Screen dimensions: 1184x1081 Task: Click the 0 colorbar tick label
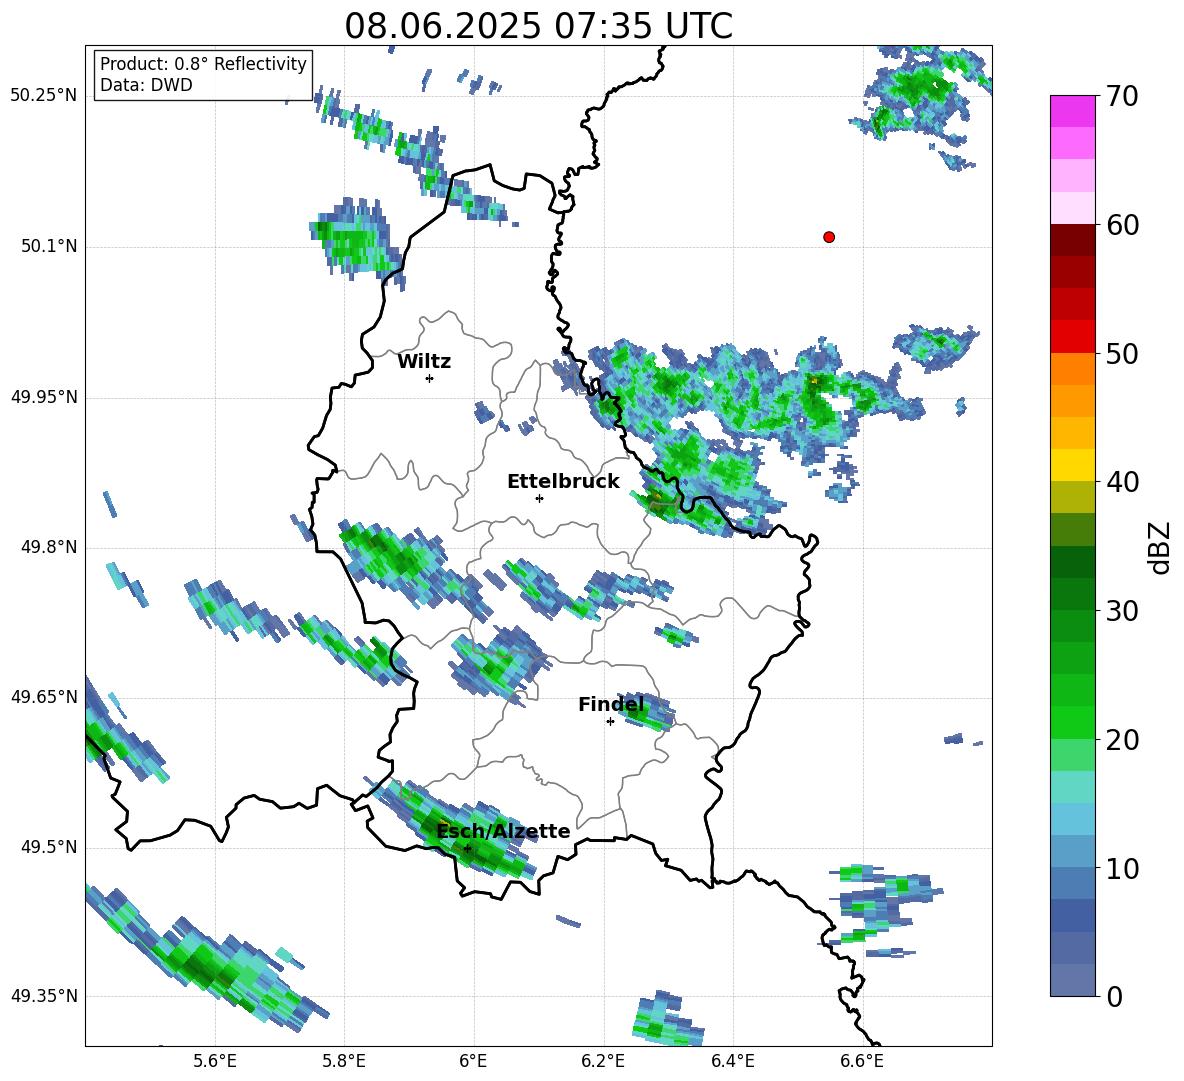pyautogui.click(x=1114, y=996)
